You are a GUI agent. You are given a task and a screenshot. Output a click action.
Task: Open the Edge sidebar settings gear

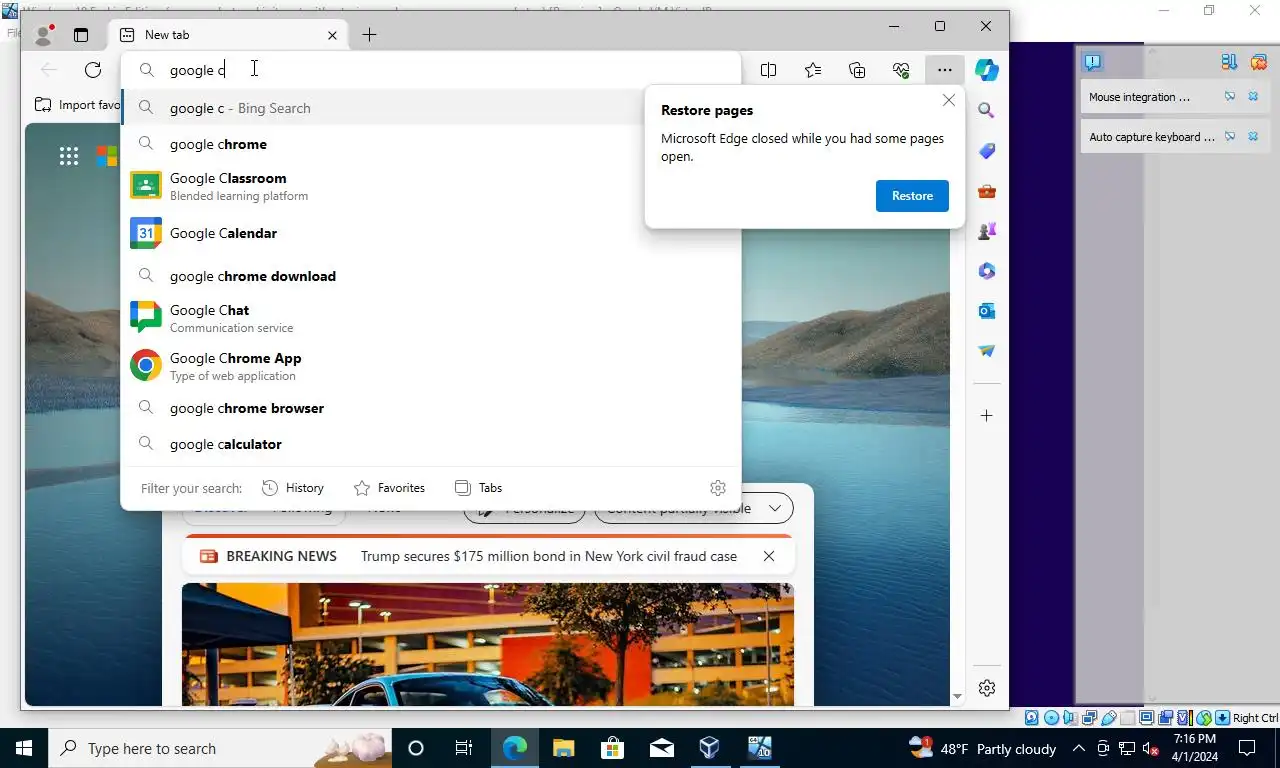click(987, 688)
